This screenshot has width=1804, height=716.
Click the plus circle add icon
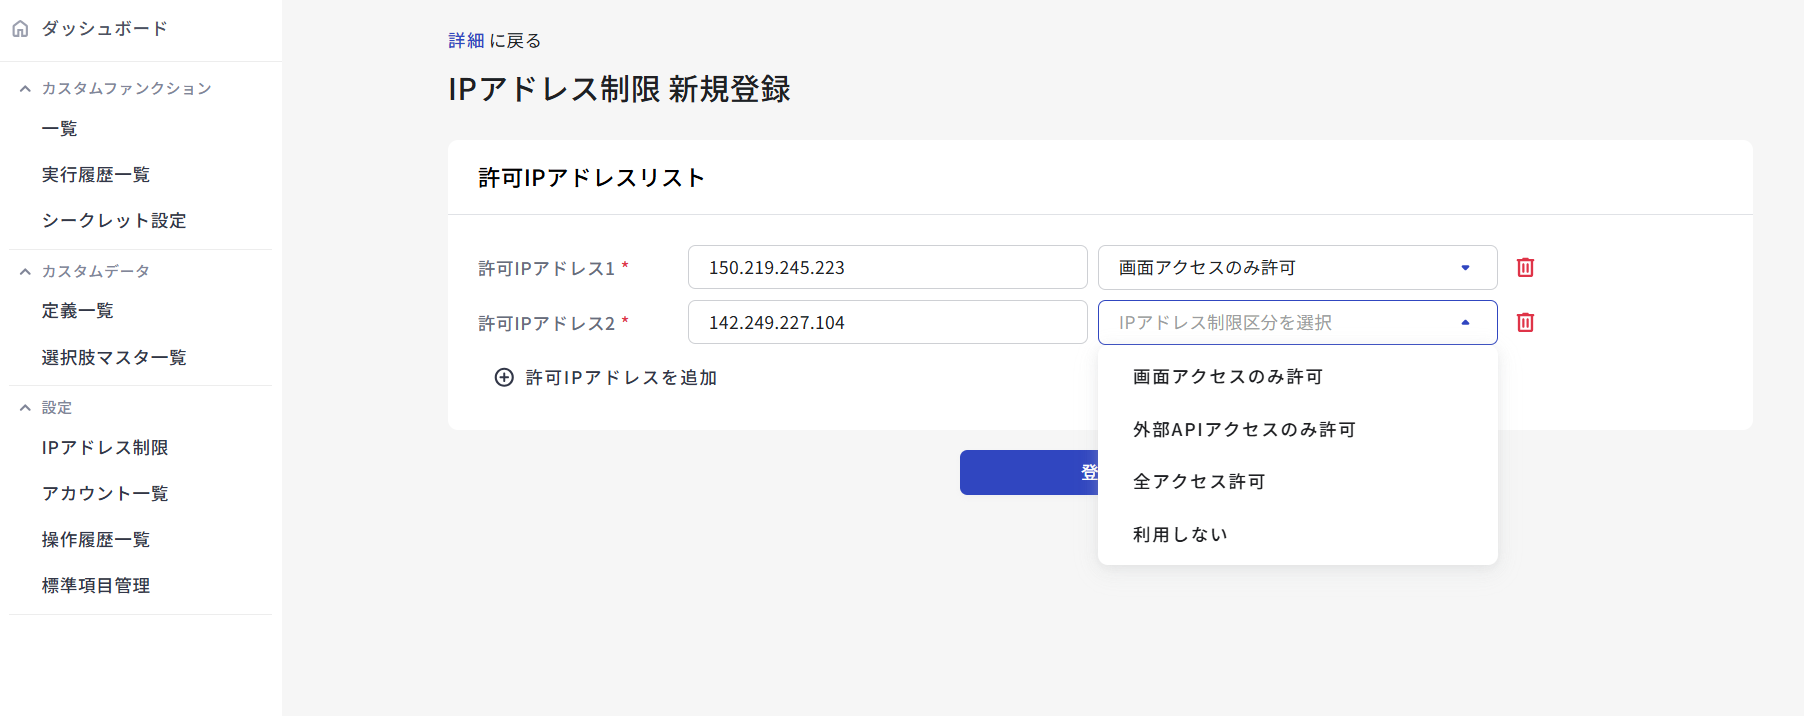click(x=504, y=377)
